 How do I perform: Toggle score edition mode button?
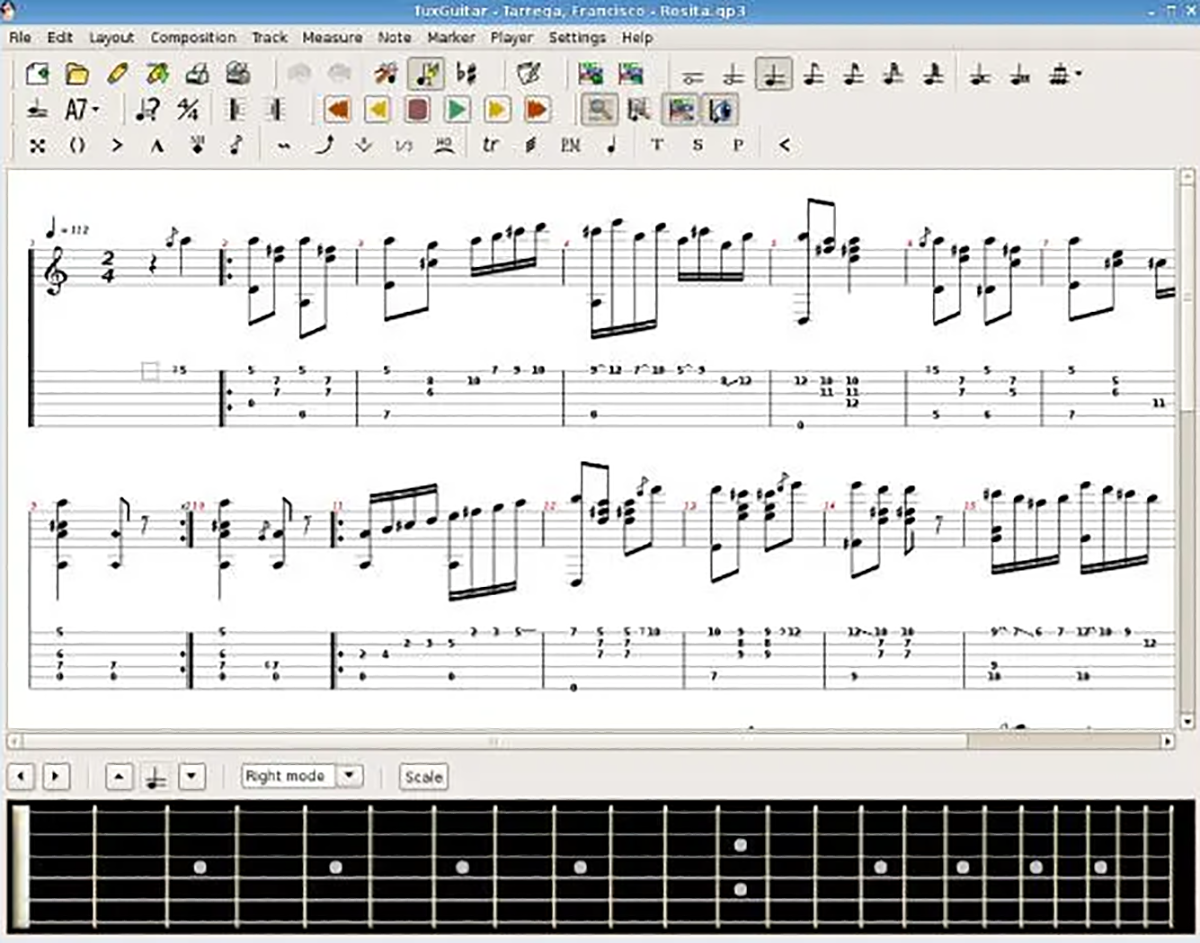pyautogui.click(x=426, y=74)
